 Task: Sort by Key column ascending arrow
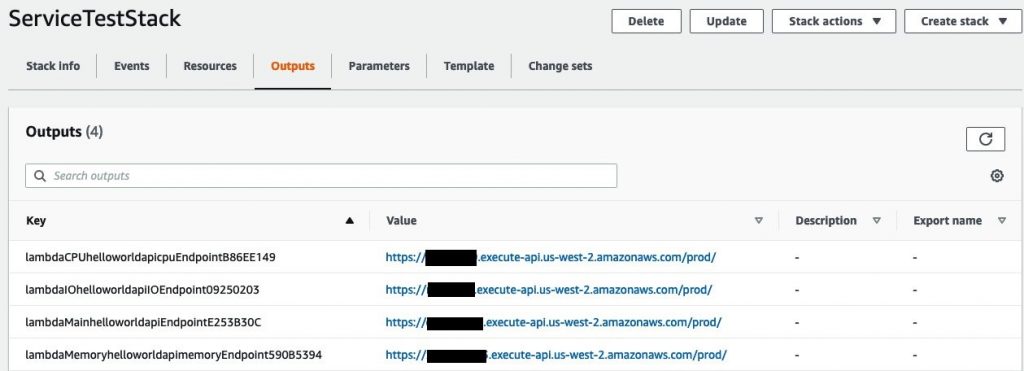(x=349, y=221)
